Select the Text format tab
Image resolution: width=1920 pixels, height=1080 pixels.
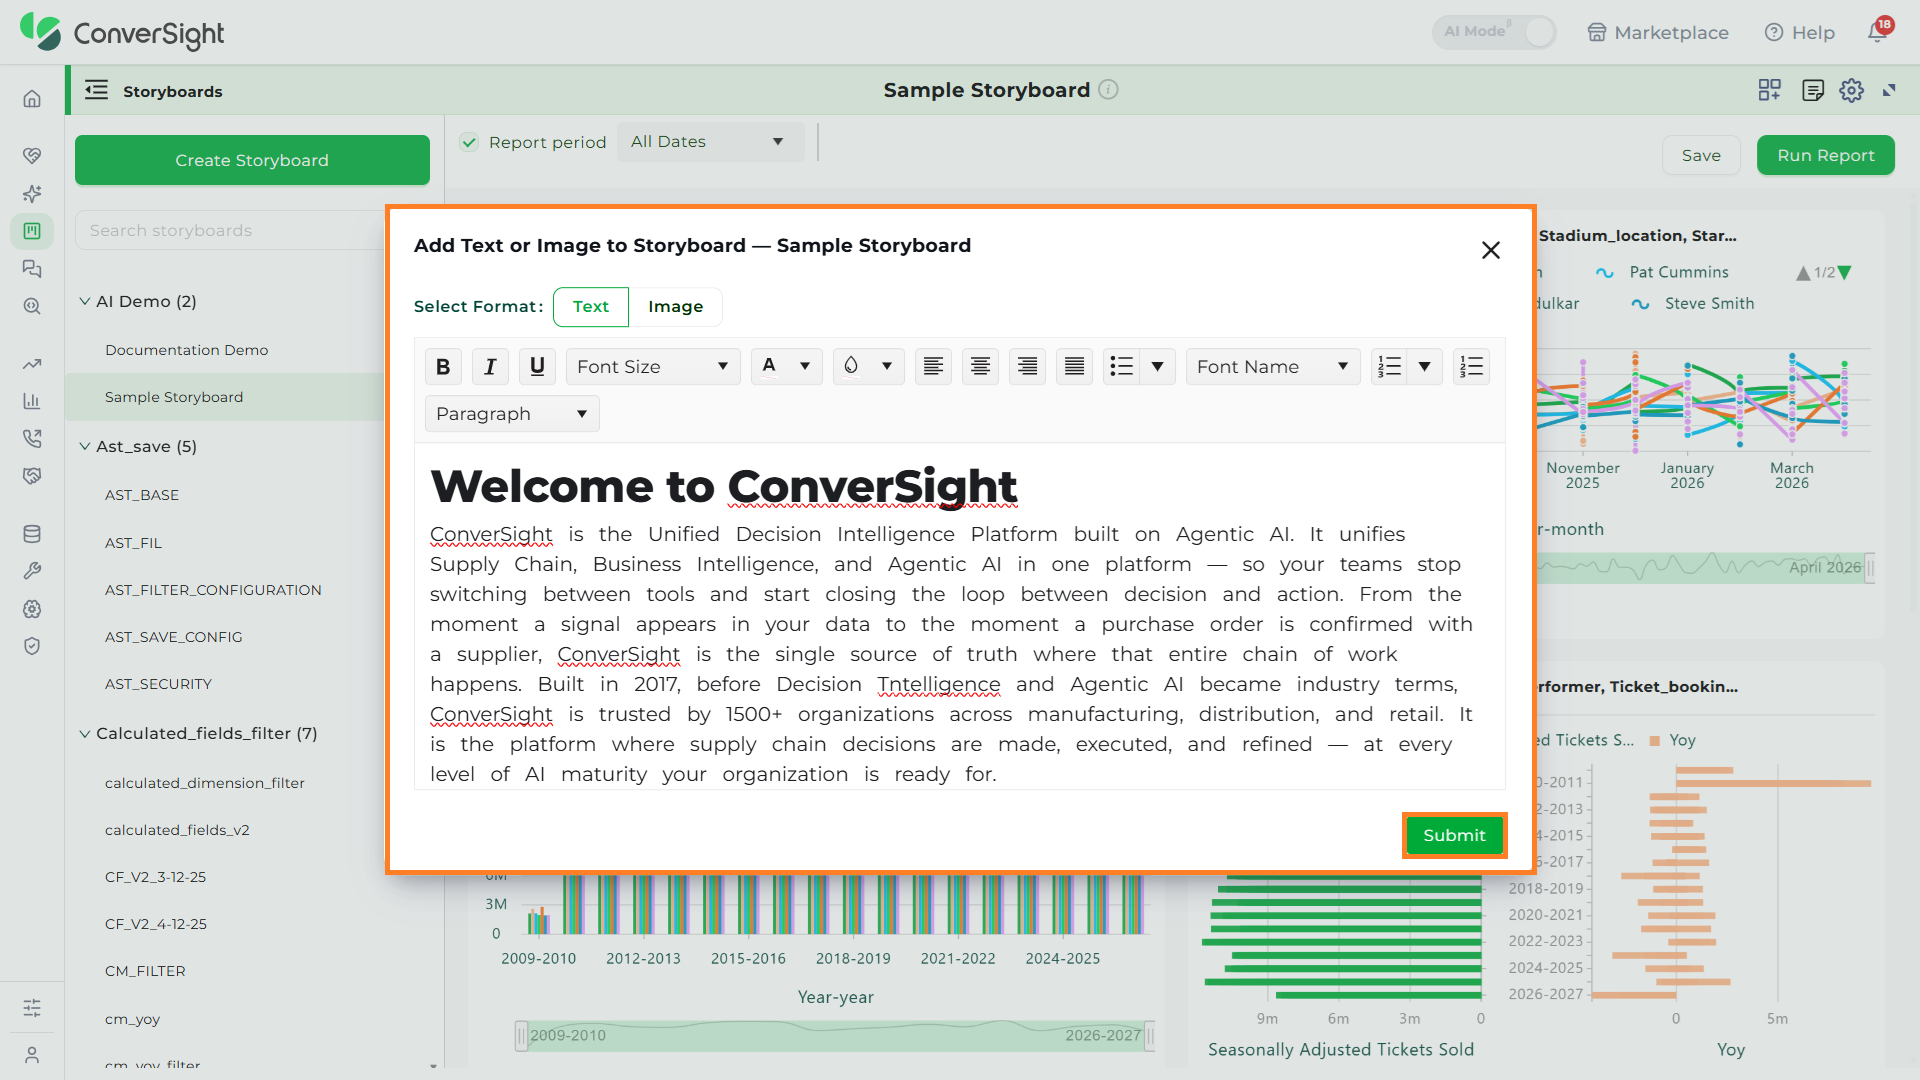[591, 307]
